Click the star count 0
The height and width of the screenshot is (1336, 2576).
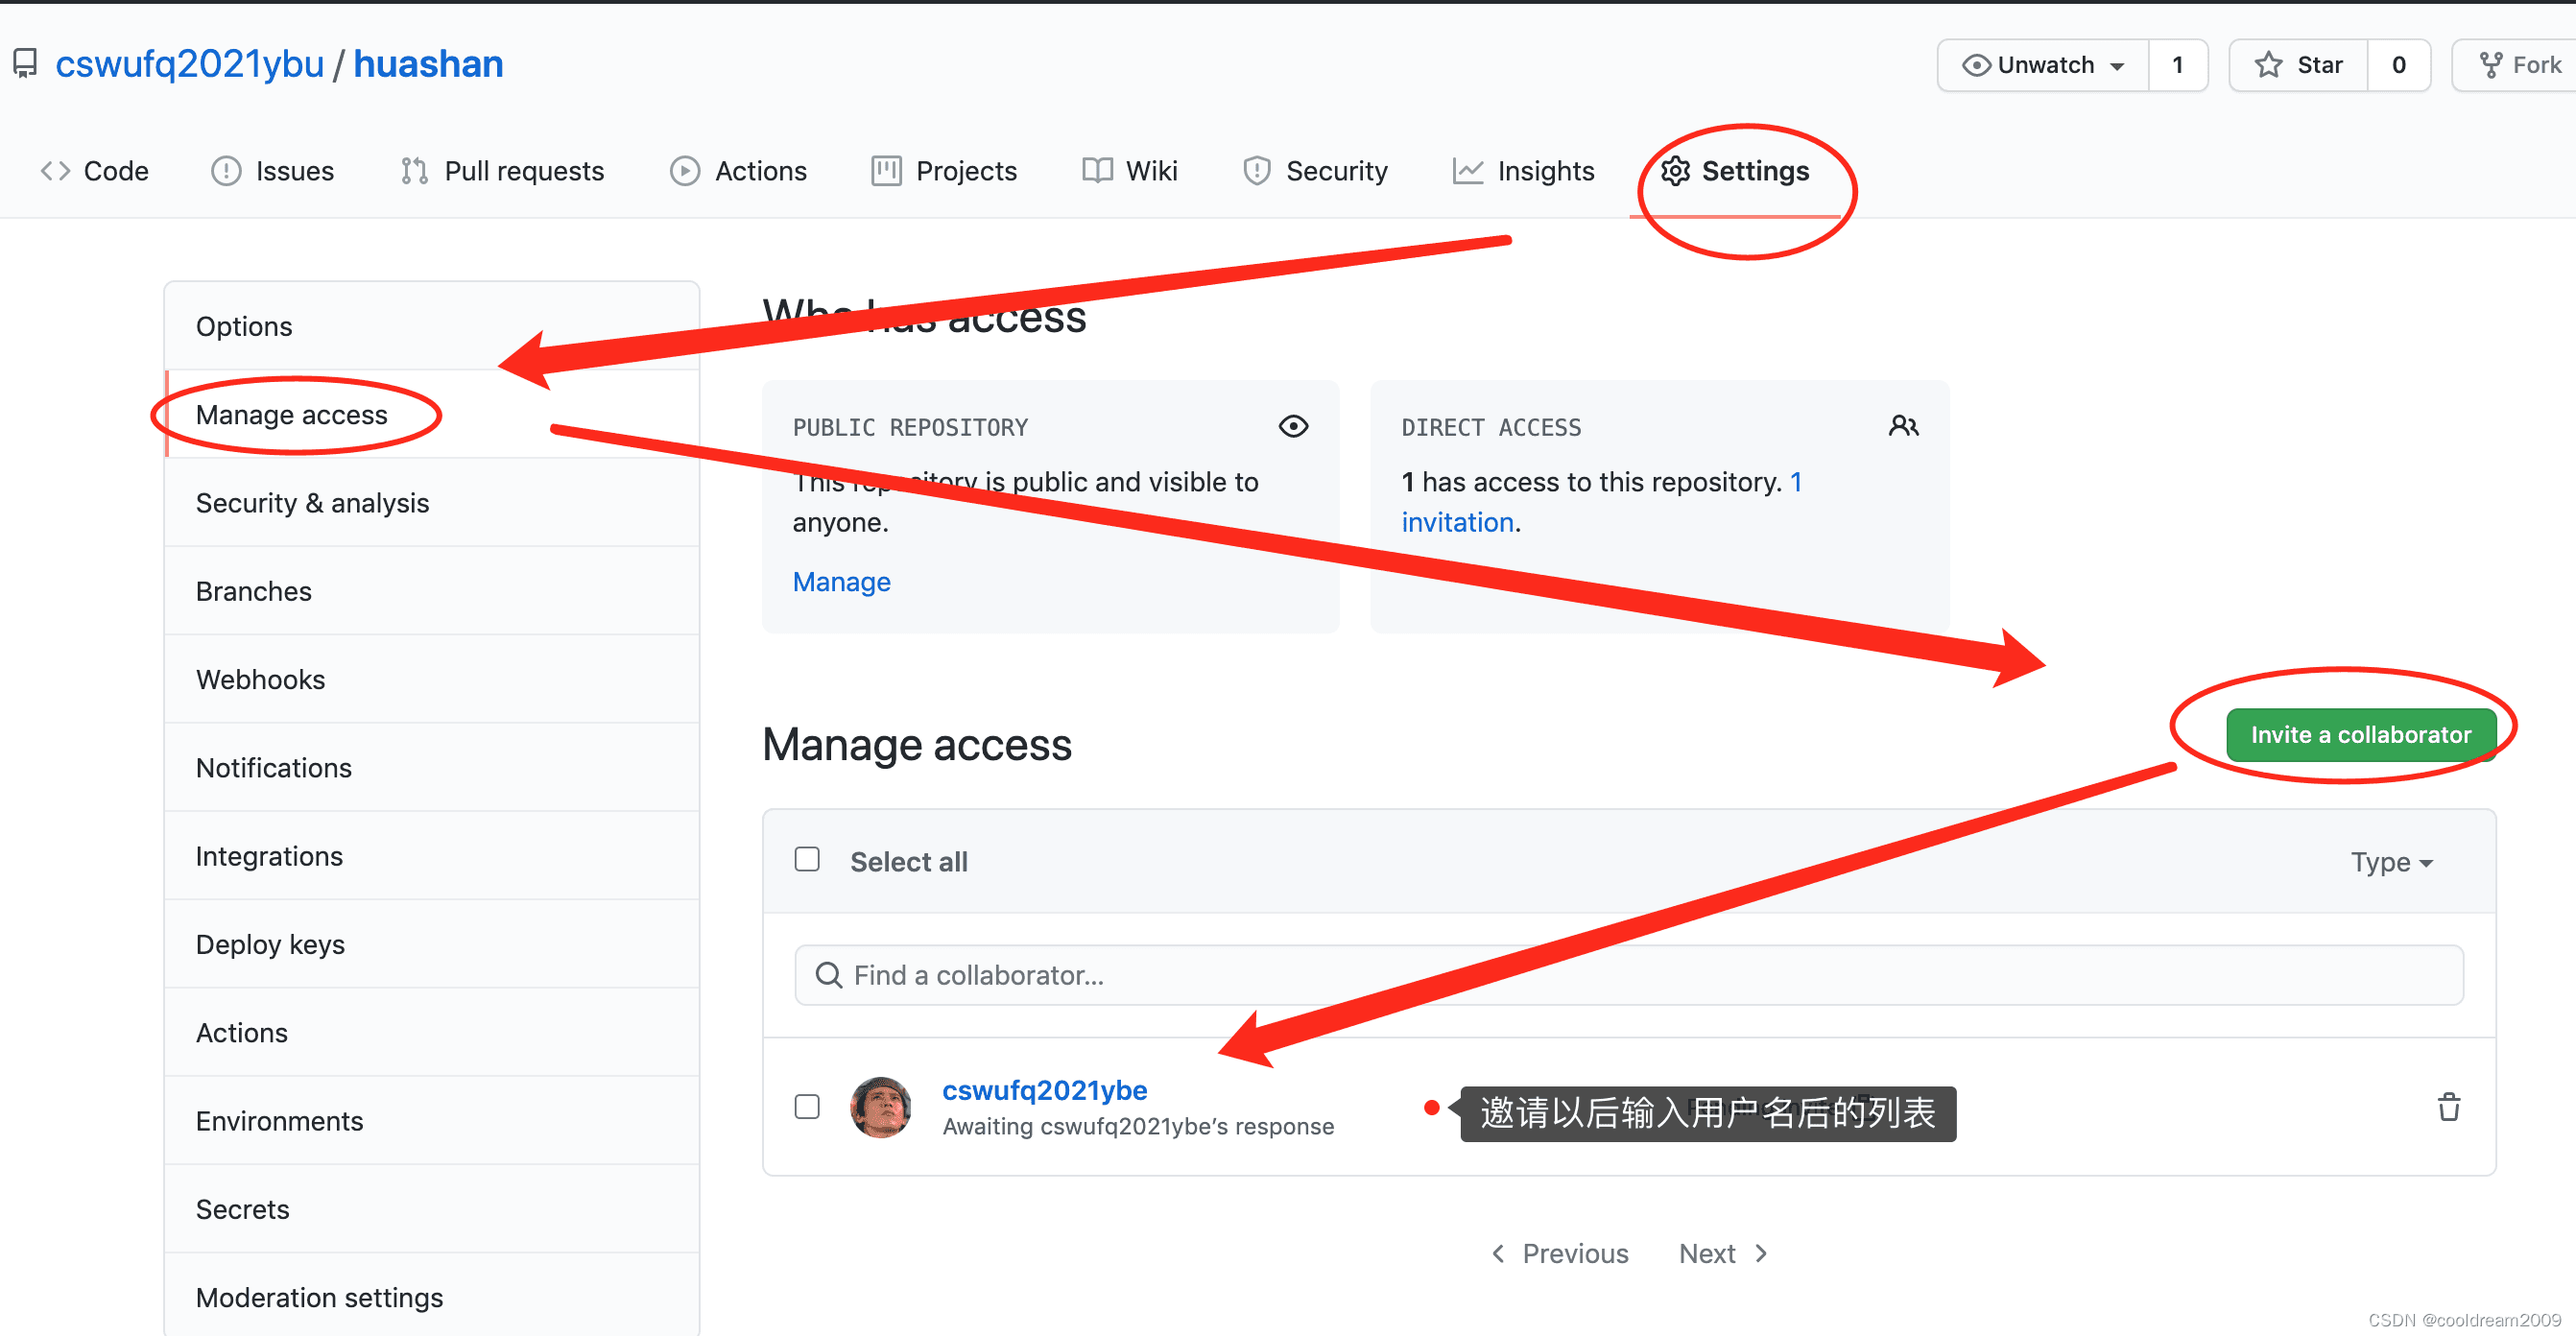(2399, 65)
